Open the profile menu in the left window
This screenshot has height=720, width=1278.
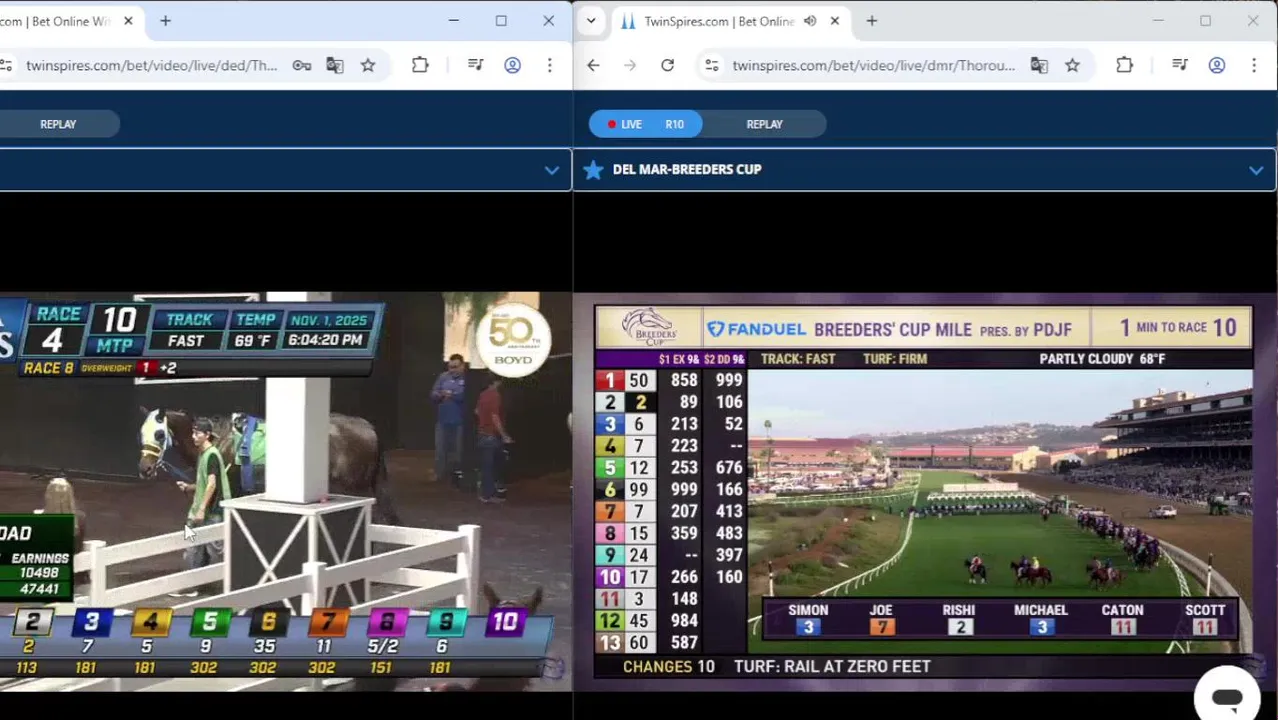pyautogui.click(x=512, y=66)
